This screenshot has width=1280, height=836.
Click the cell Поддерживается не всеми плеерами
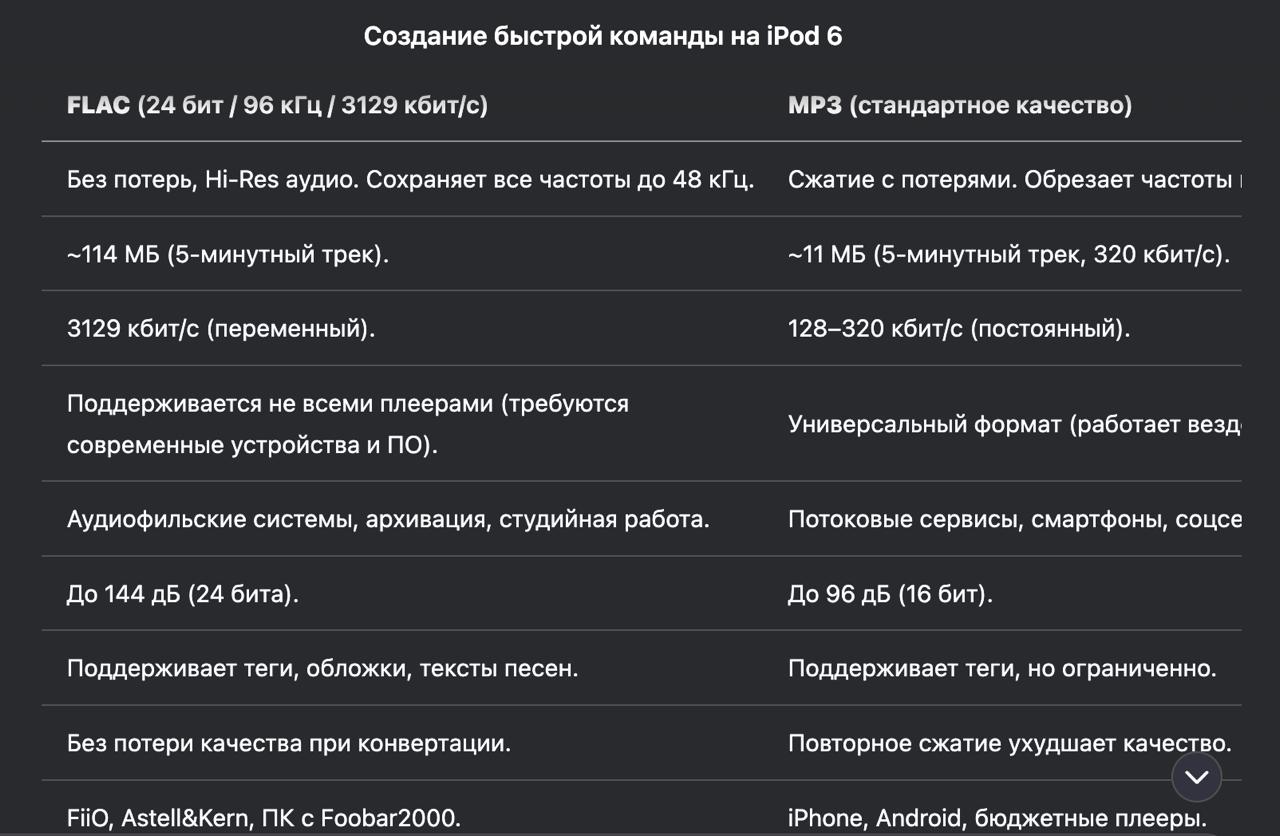348,424
